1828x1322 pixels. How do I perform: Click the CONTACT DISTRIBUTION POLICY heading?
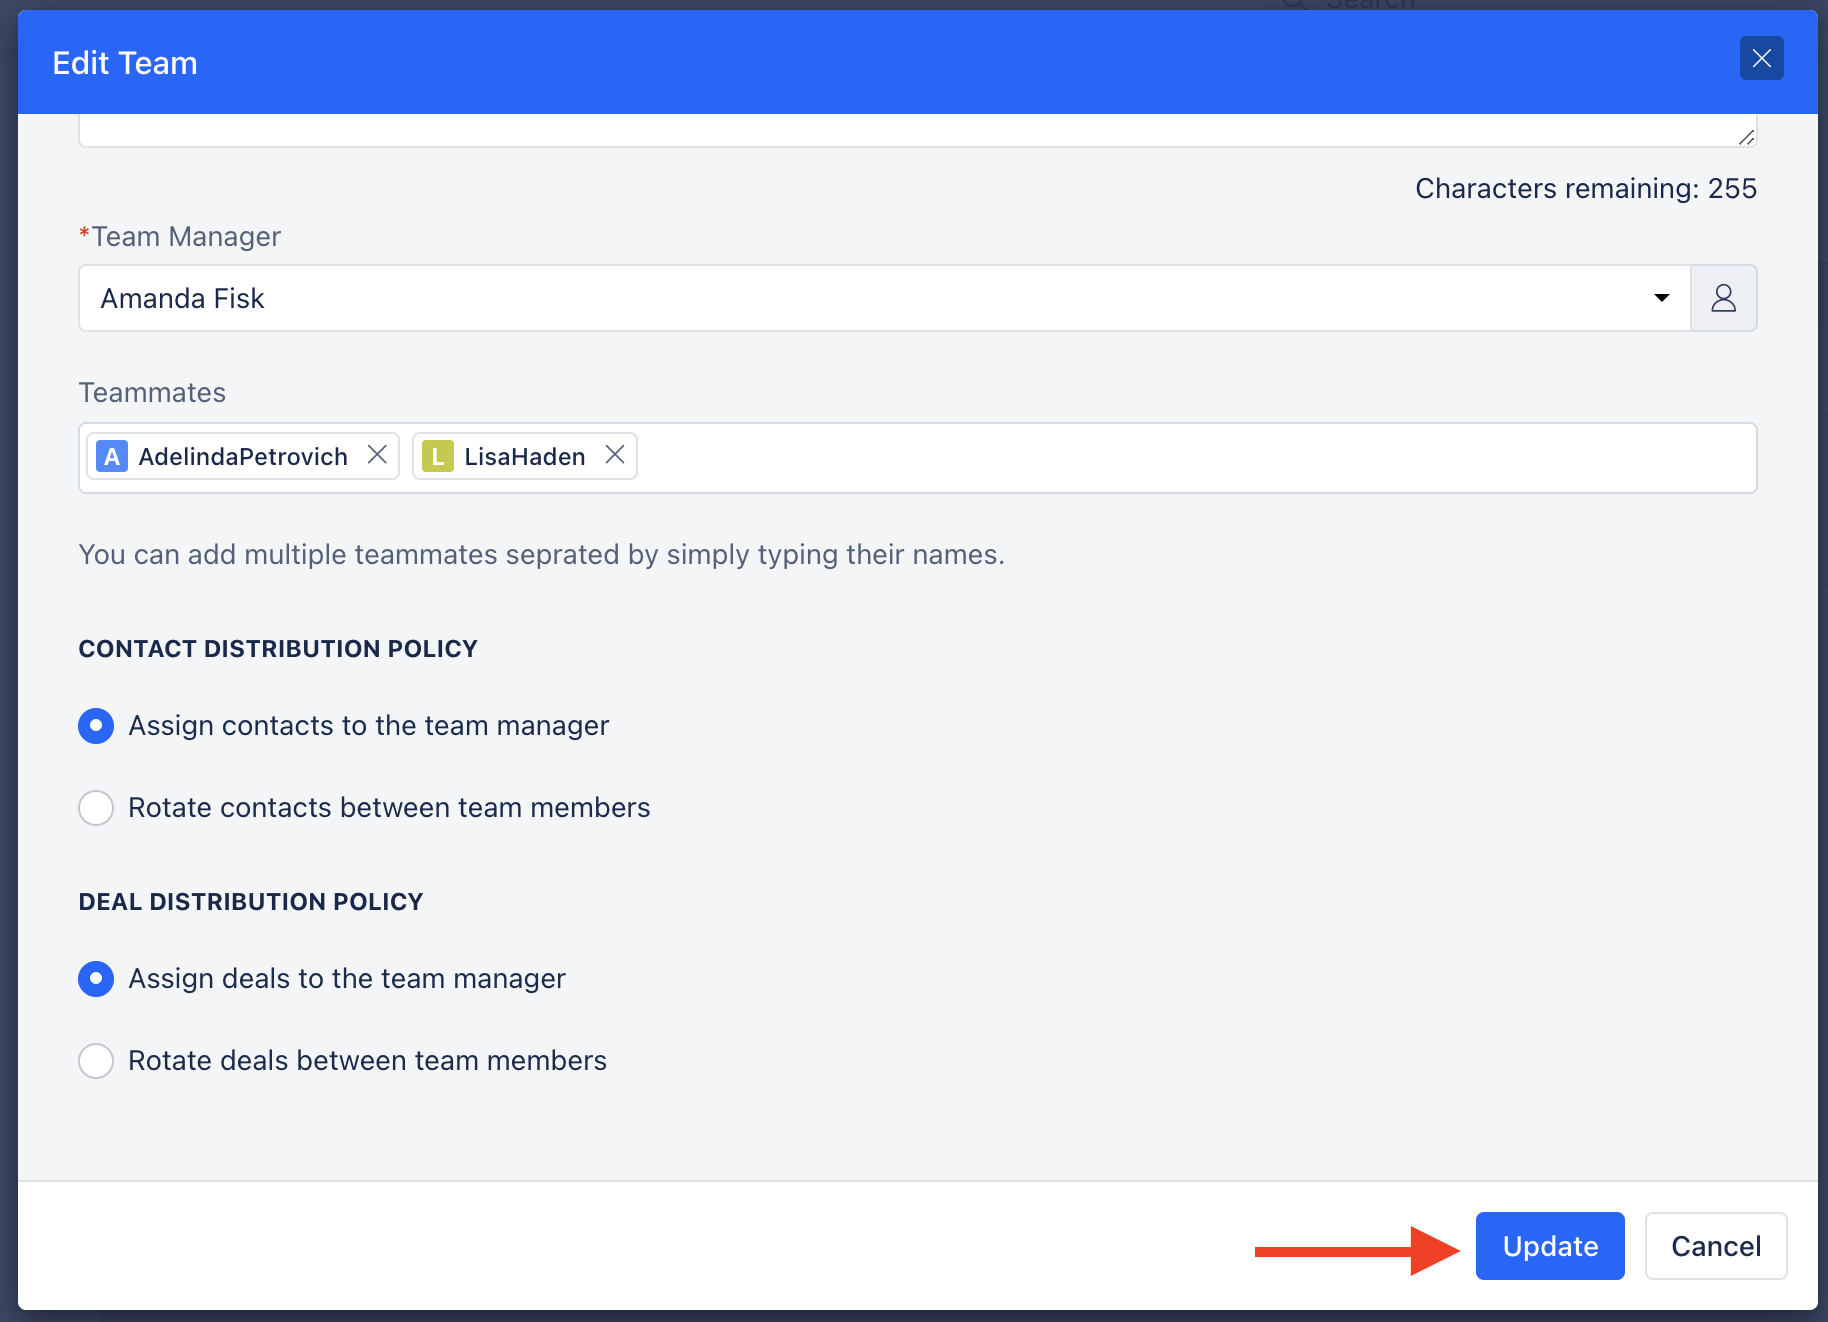coord(278,649)
